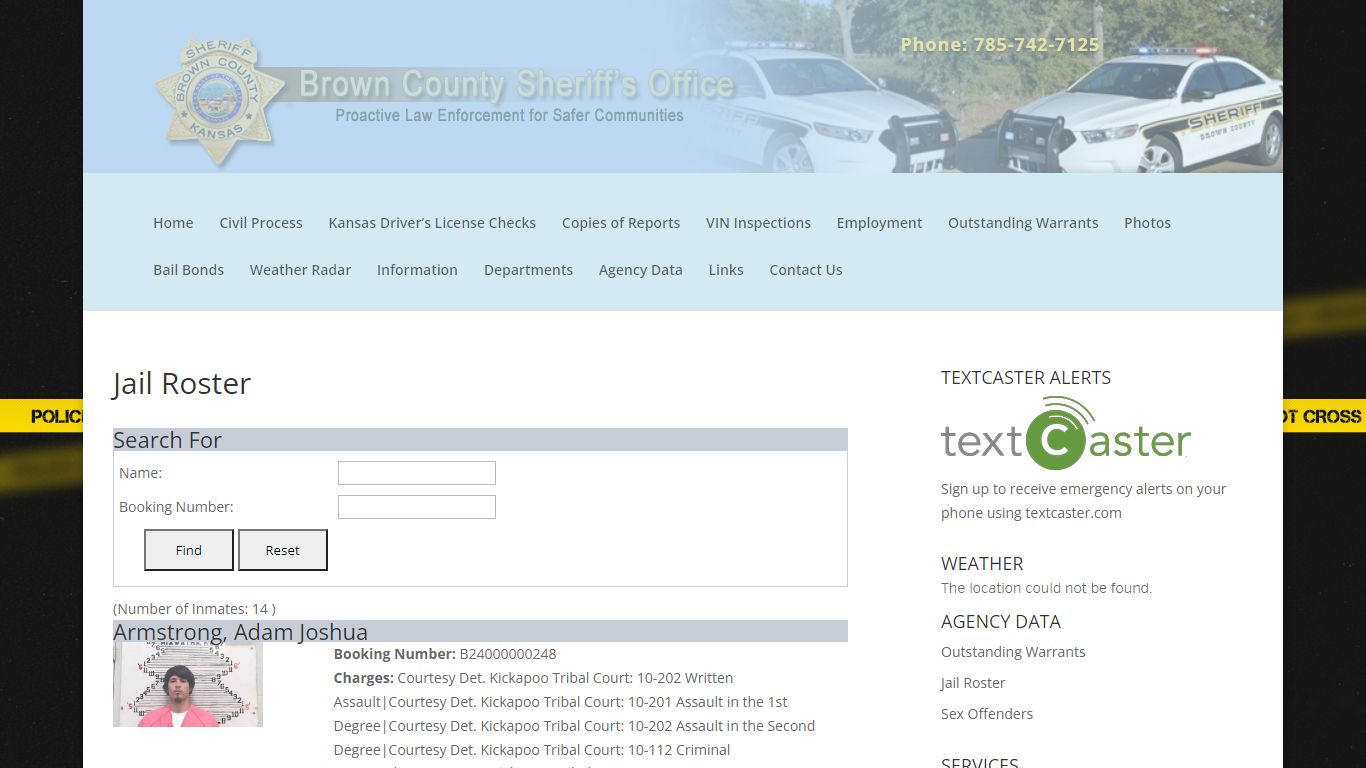Click the WEATHER sidebar heading
The image size is (1366, 768).
click(982, 564)
